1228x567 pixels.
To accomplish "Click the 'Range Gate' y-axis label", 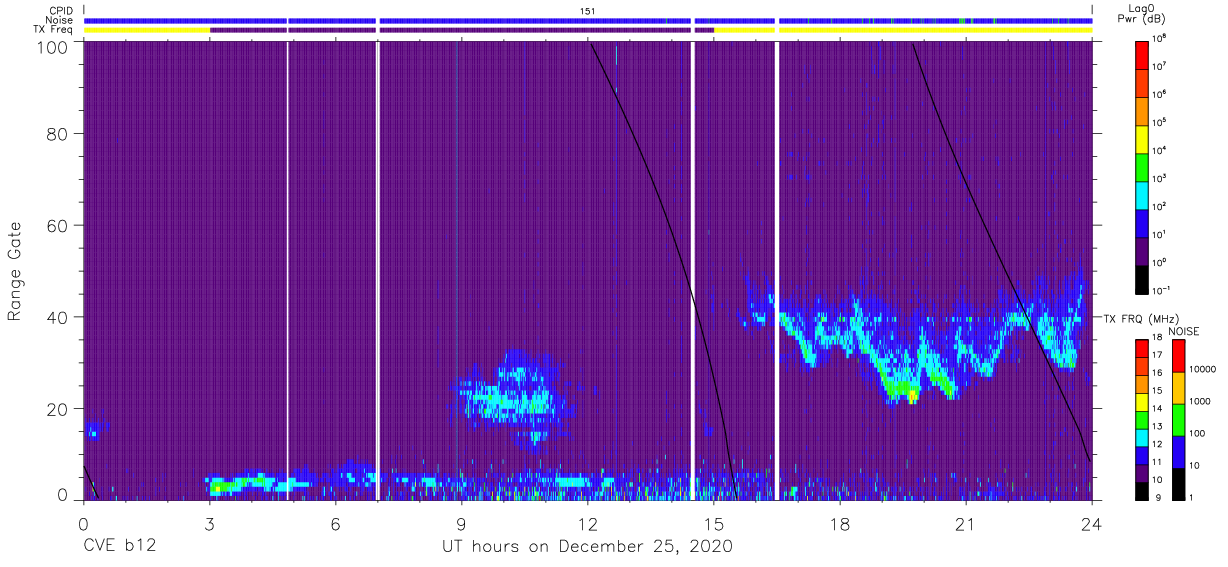I will pos(15,272).
